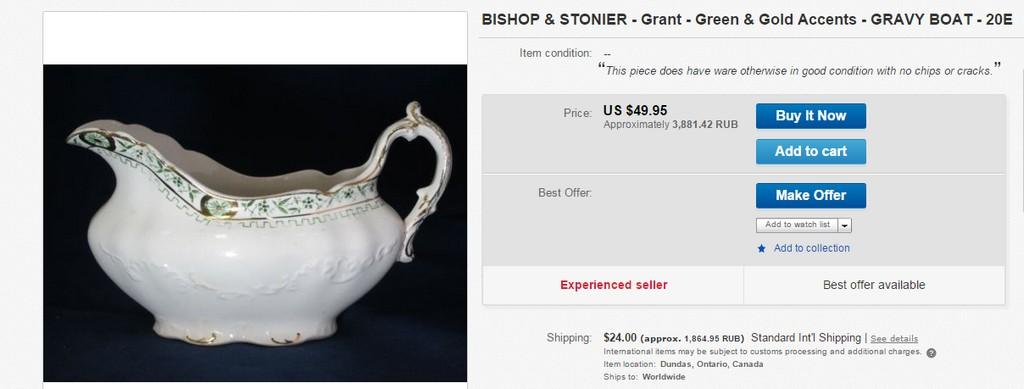Click the star icon beside Add to collection
Screen dimensions: 1024x389
761,249
